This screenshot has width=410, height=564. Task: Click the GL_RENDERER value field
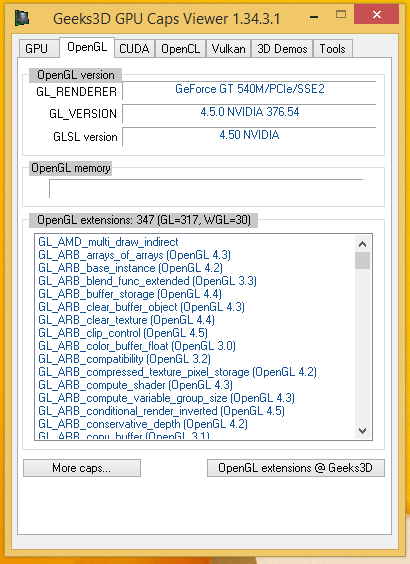tap(249, 90)
